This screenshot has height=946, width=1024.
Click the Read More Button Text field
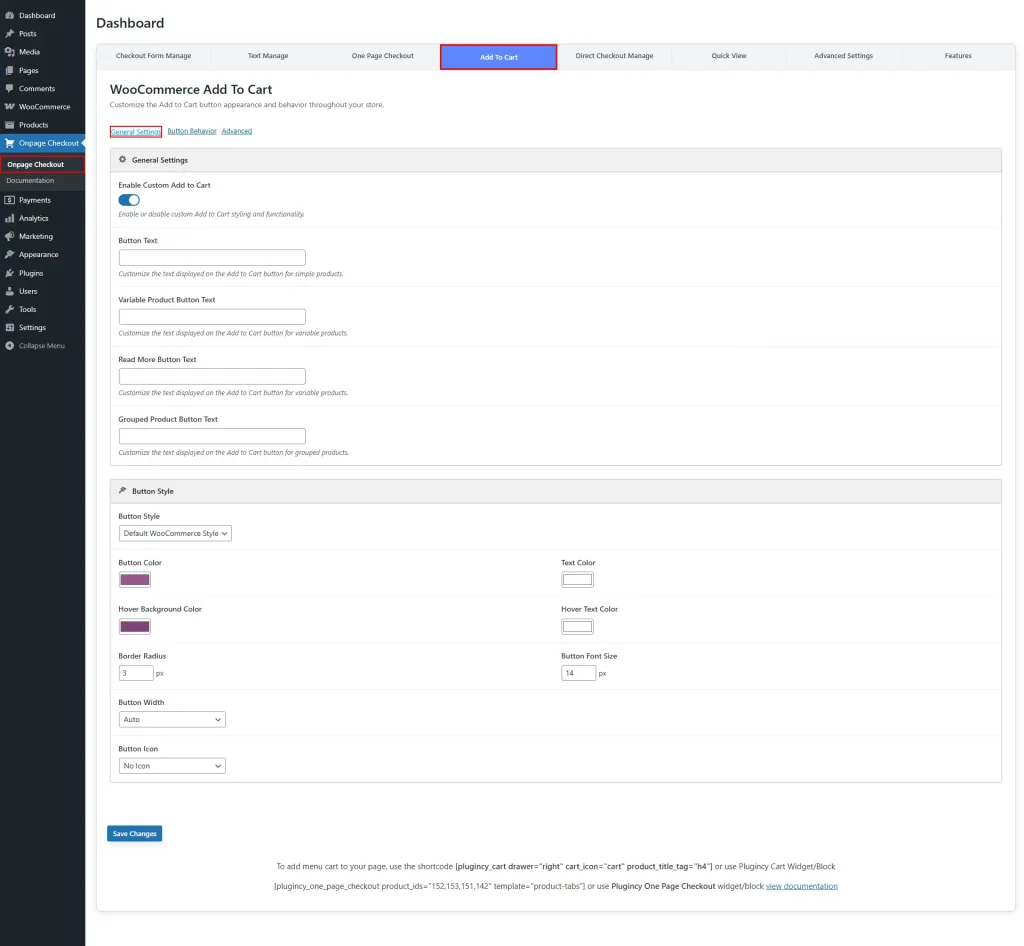(x=212, y=376)
